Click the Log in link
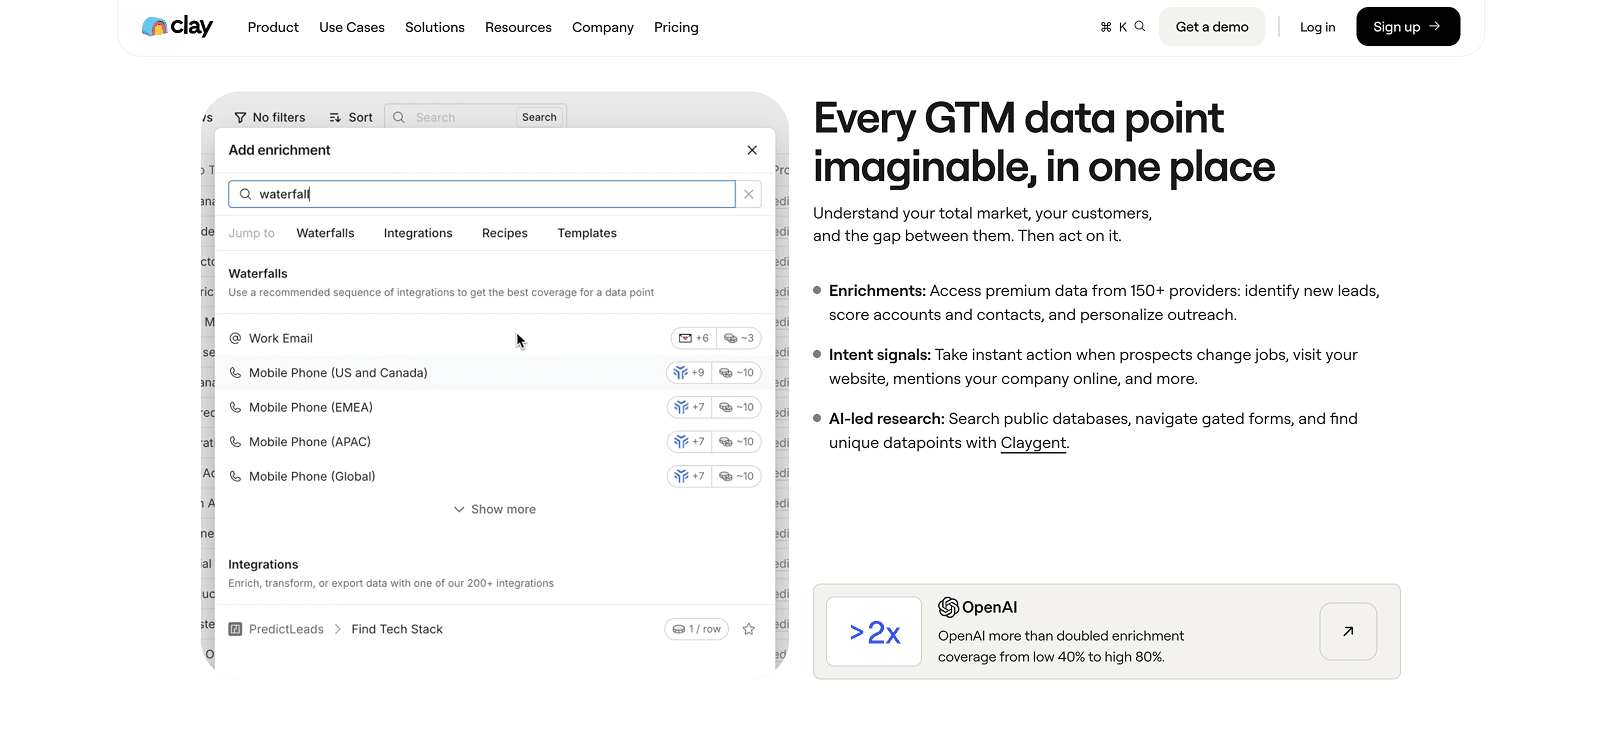Viewport: 1600px width, 734px height. [x=1317, y=27]
